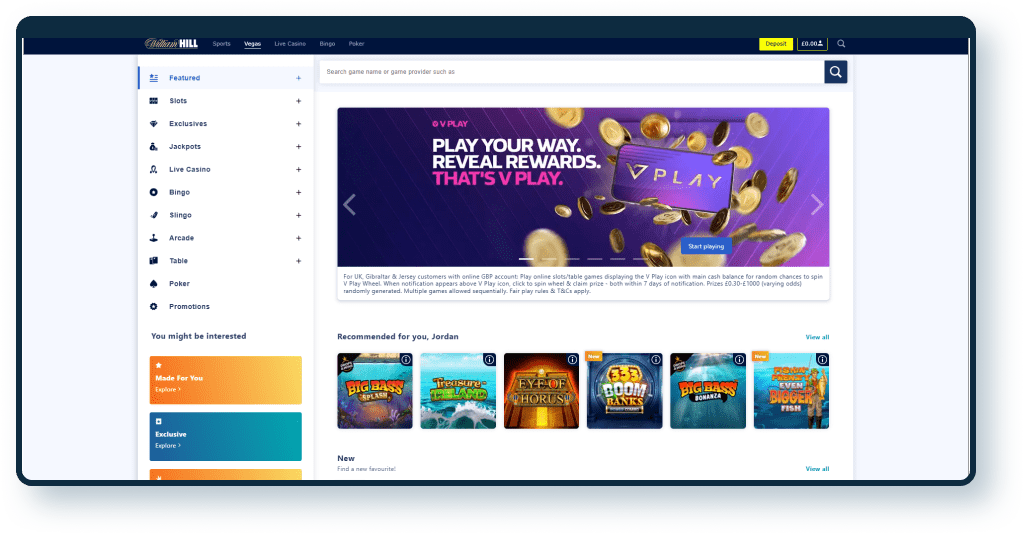The width and height of the screenshot is (1024, 534).
Task: Open Poker from top navigation
Action: tap(357, 44)
